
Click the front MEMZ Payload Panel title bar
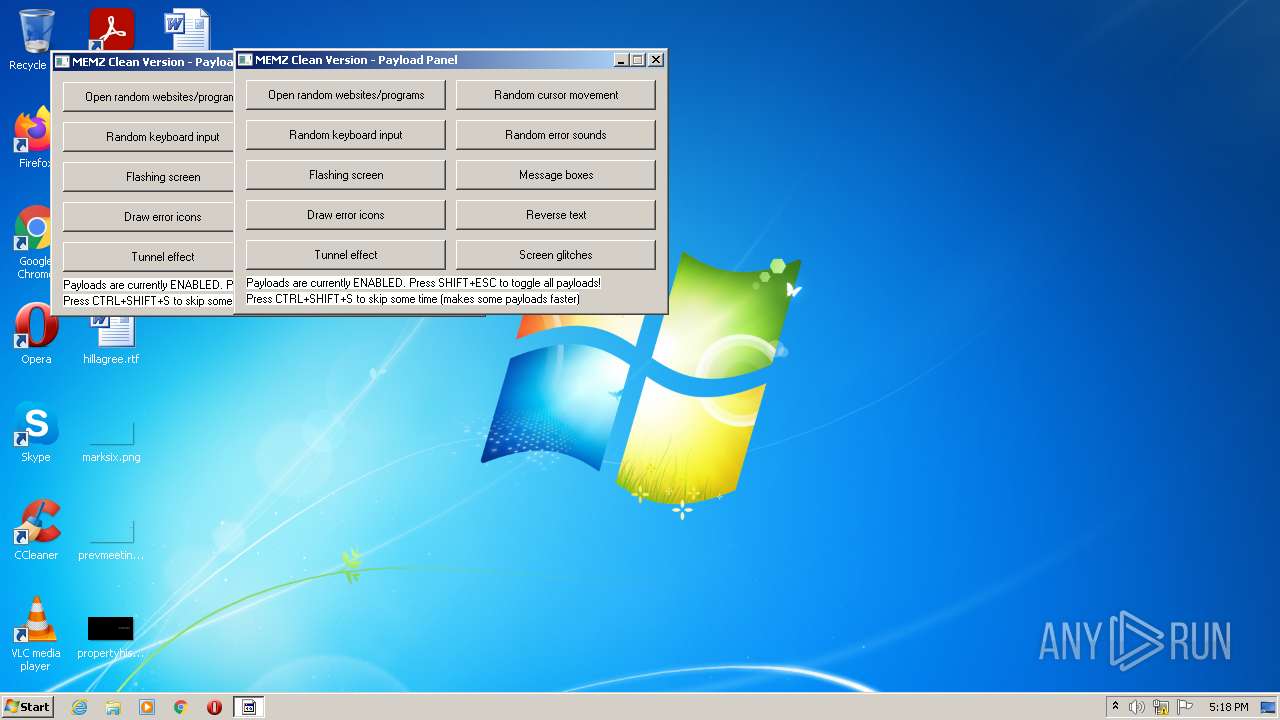click(x=451, y=60)
